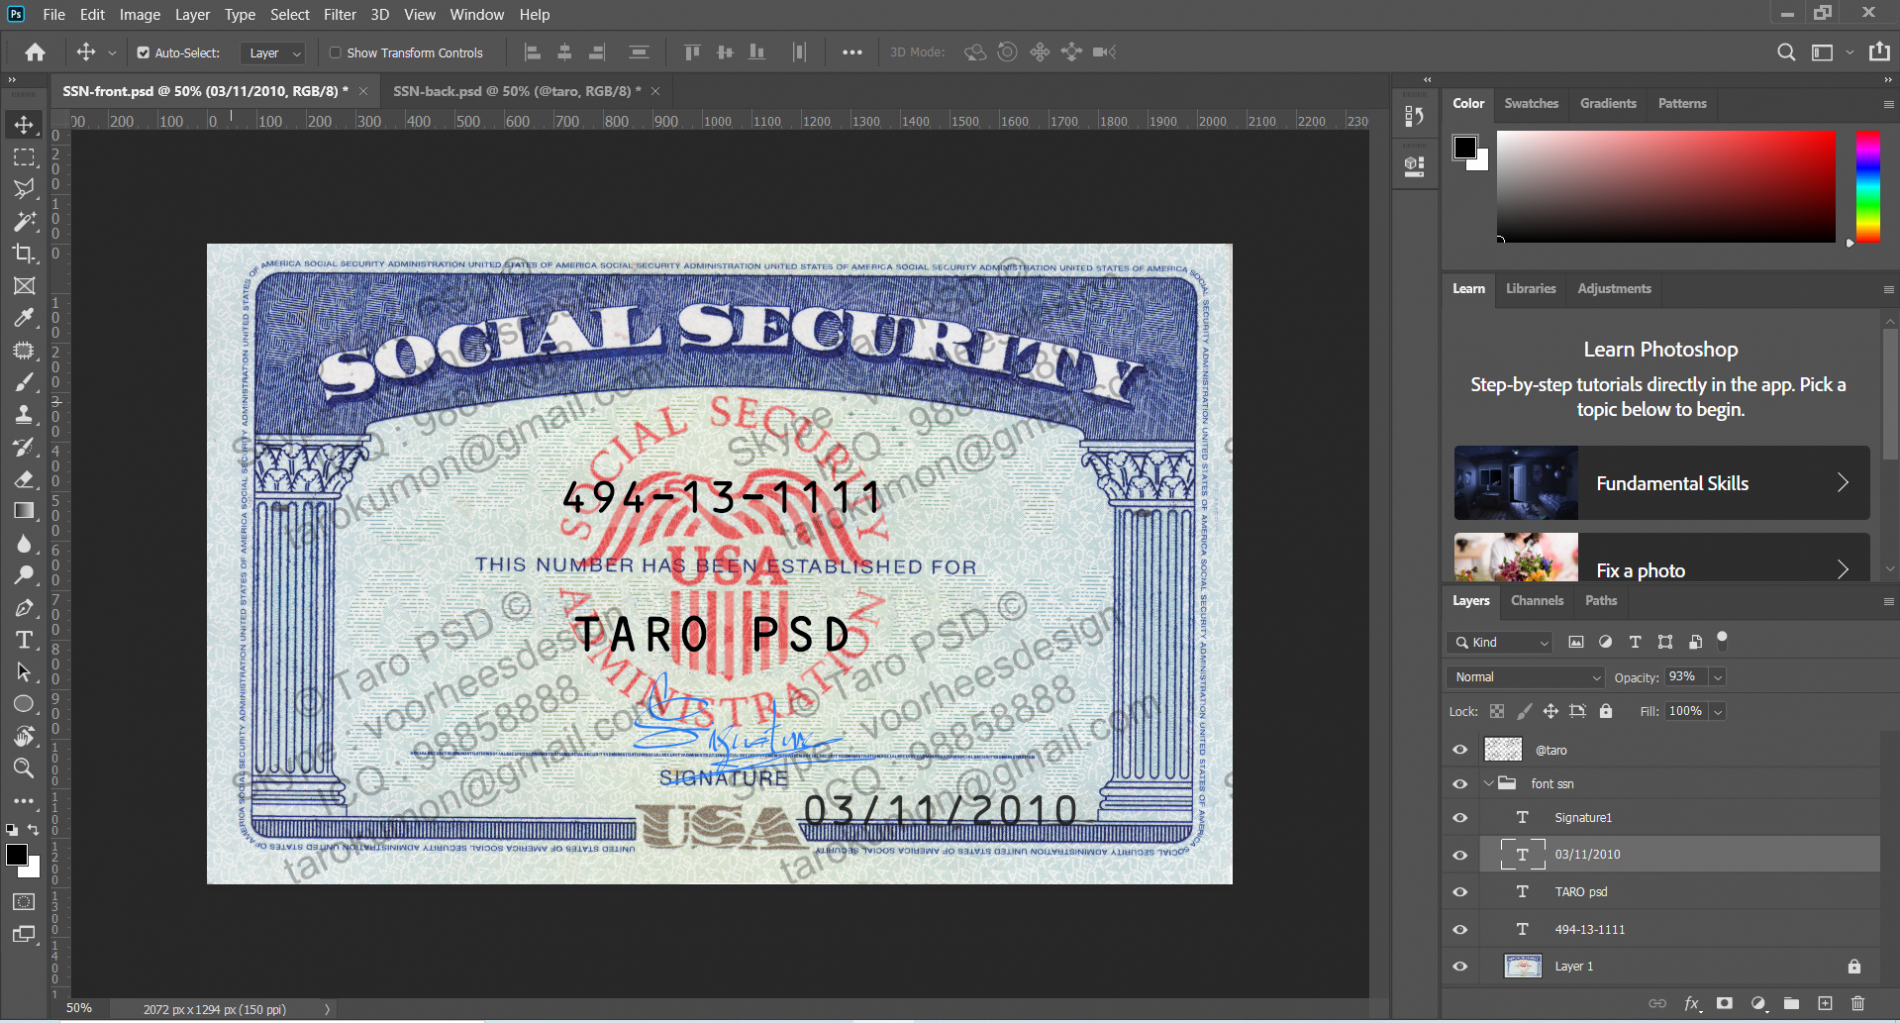This screenshot has height=1023, width=1900.
Task: Expand the status bar info arrow
Action: (327, 1009)
